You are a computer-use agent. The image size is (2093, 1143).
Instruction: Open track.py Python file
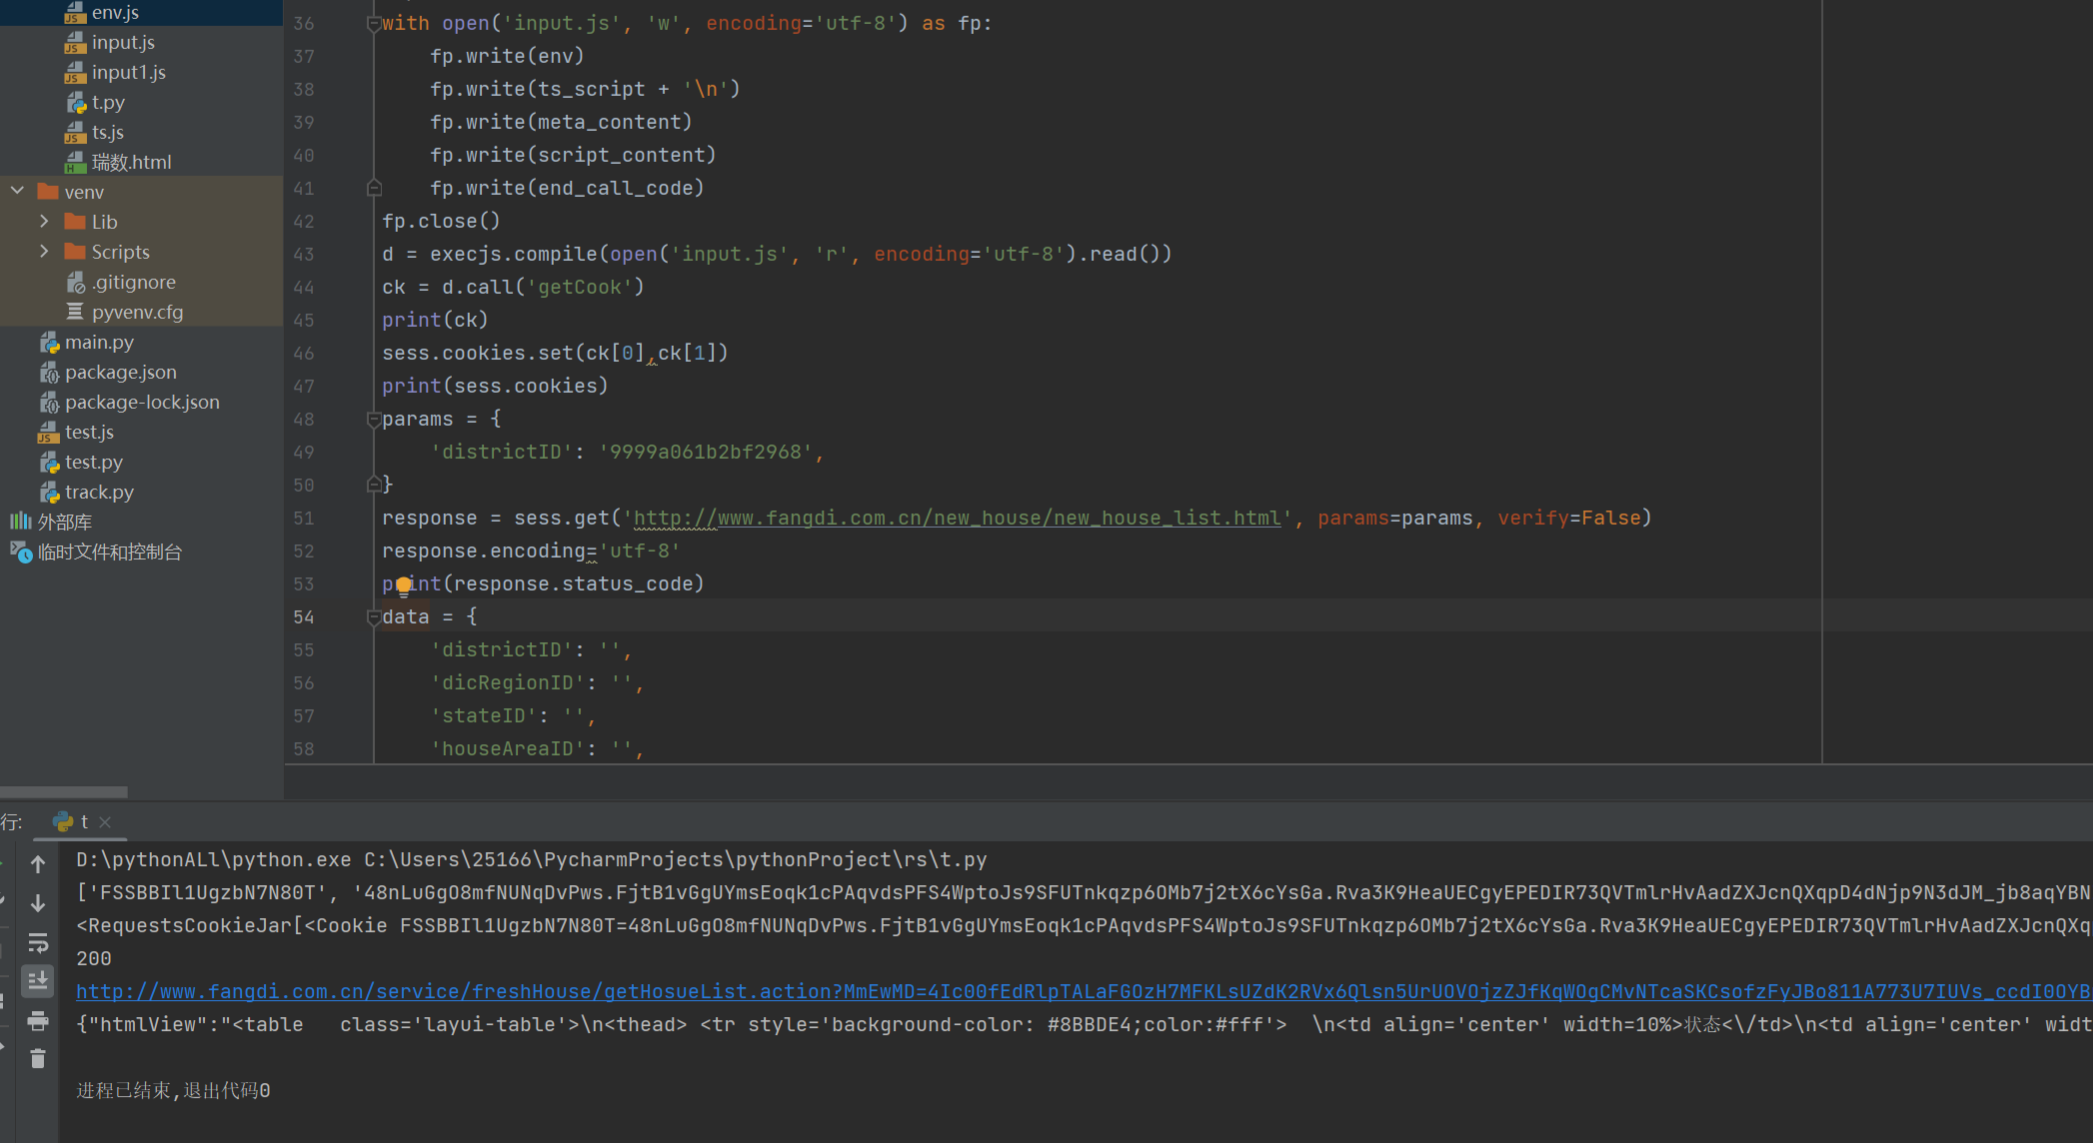(x=98, y=492)
